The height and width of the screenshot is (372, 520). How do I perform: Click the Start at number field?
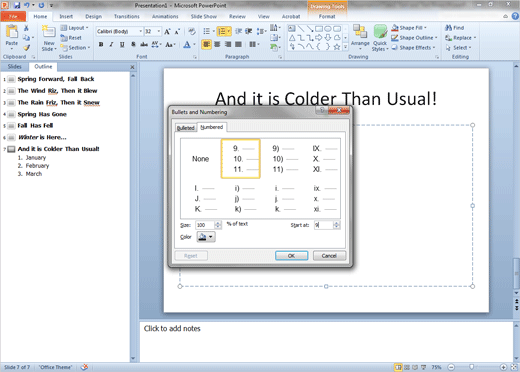324,225
